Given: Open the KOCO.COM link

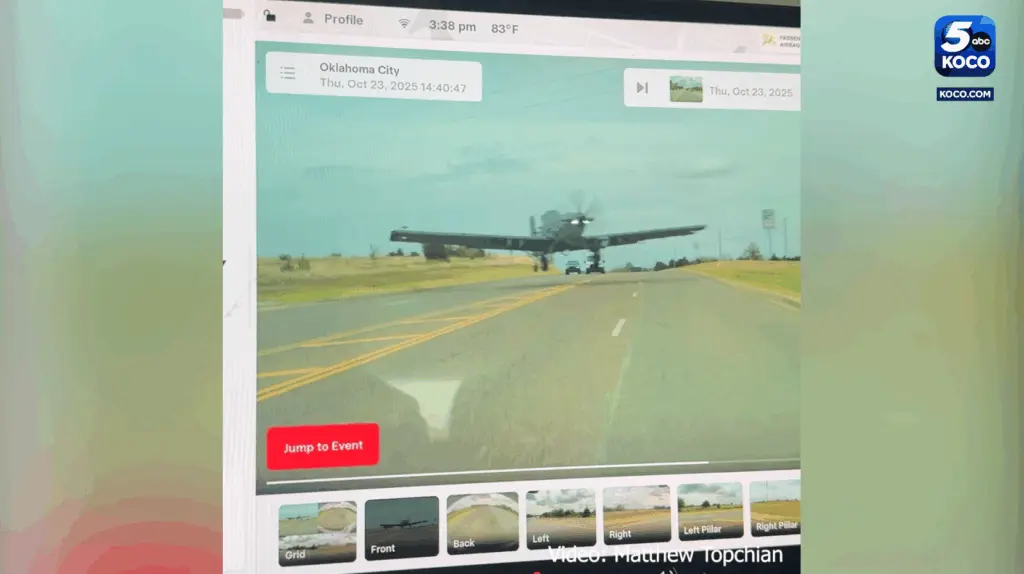Looking at the screenshot, I should 964,94.
